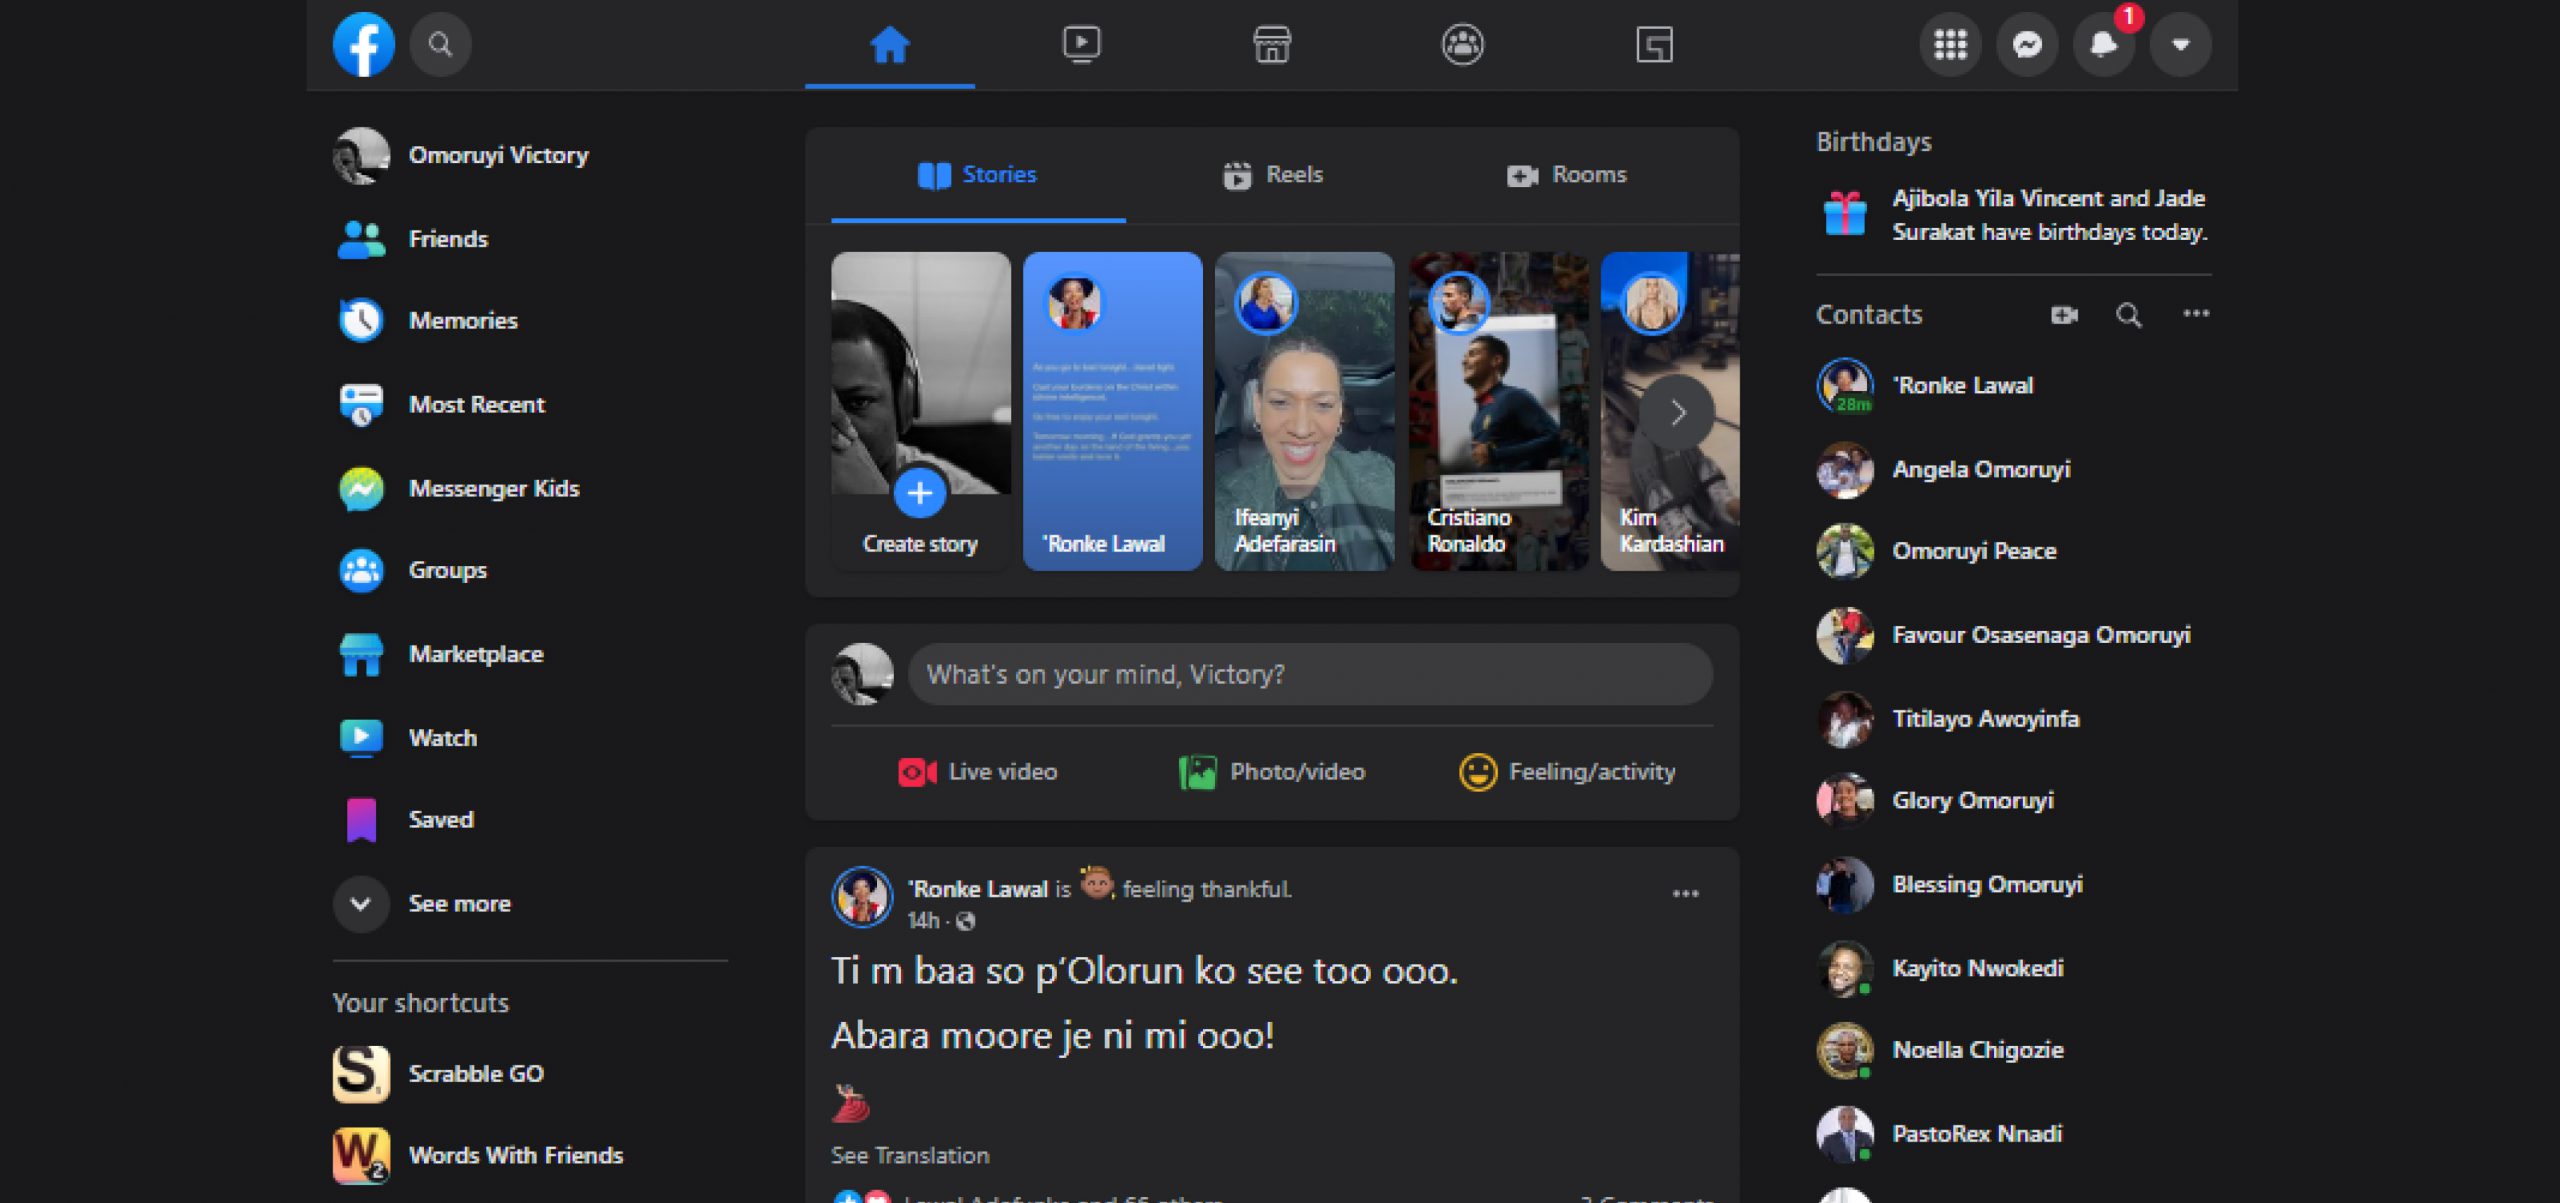The image size is (2560, 1203).
Task: Choose Feeling/activity for post
Action: 1566,772
